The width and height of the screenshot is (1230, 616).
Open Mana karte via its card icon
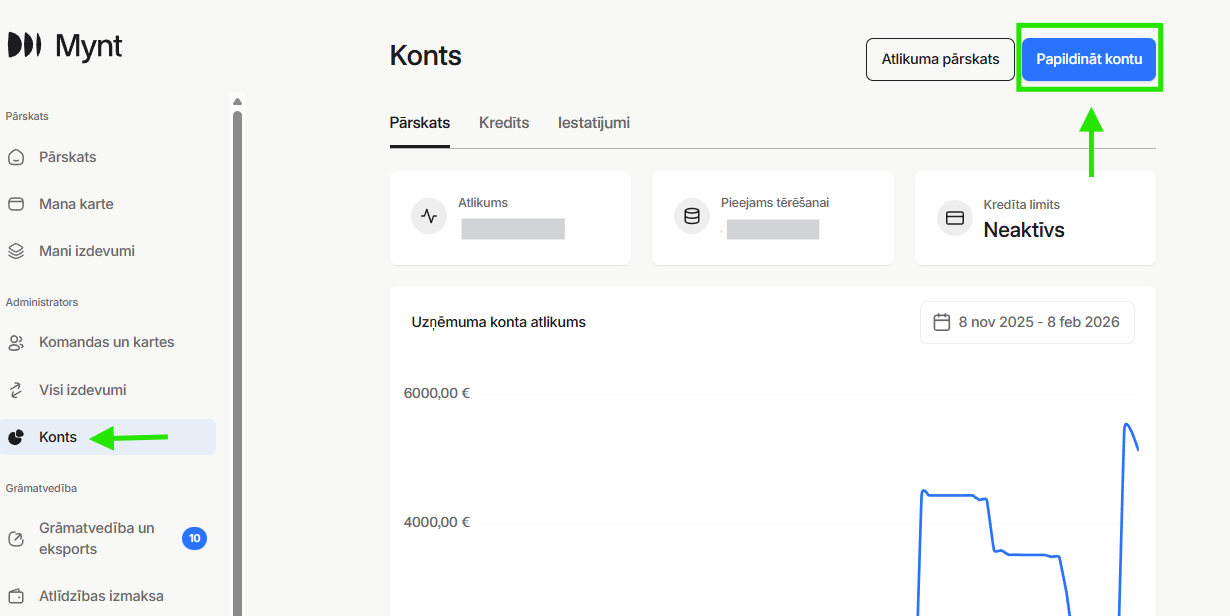tap(17, 203)
